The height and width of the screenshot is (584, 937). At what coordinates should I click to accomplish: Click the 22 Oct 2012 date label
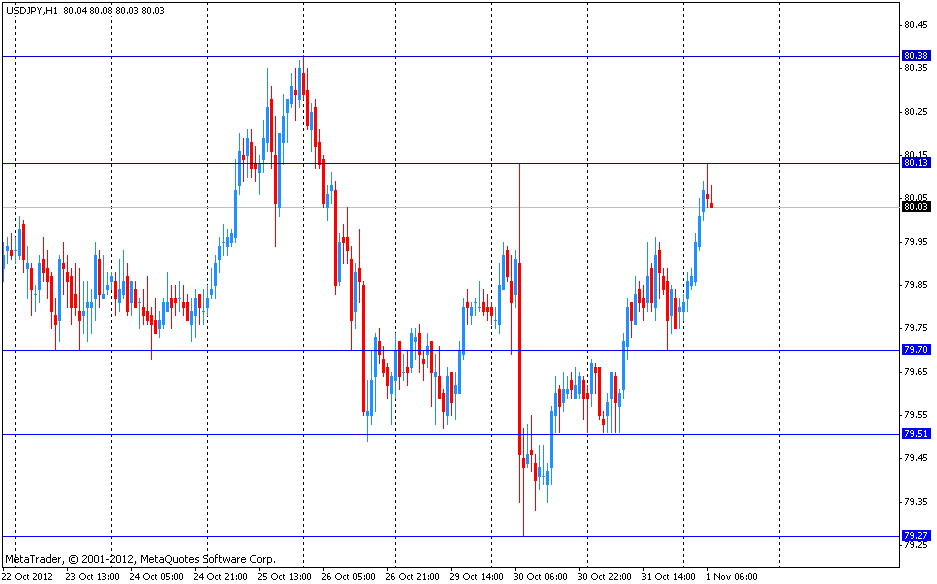pos(27,576)
